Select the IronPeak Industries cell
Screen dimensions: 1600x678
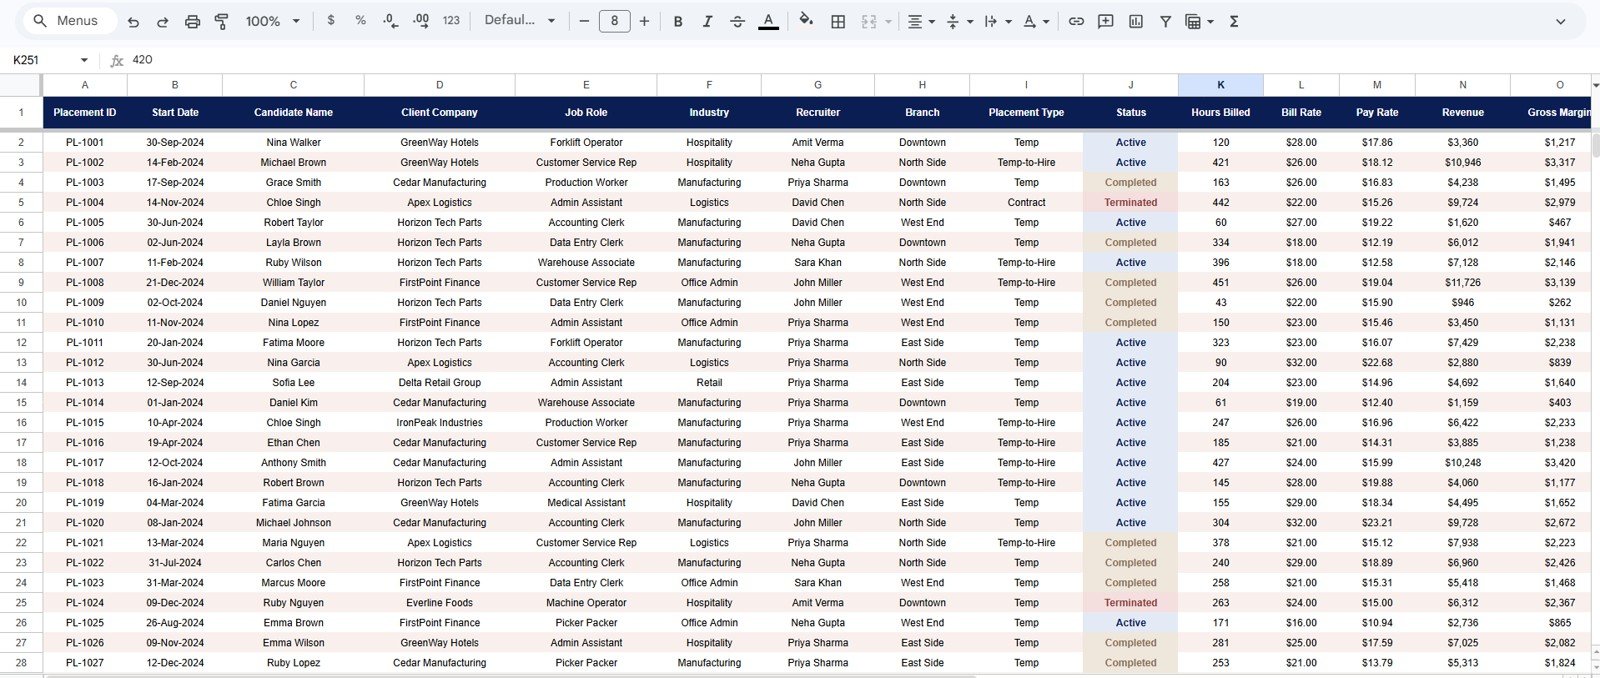(x=439, y=422)
